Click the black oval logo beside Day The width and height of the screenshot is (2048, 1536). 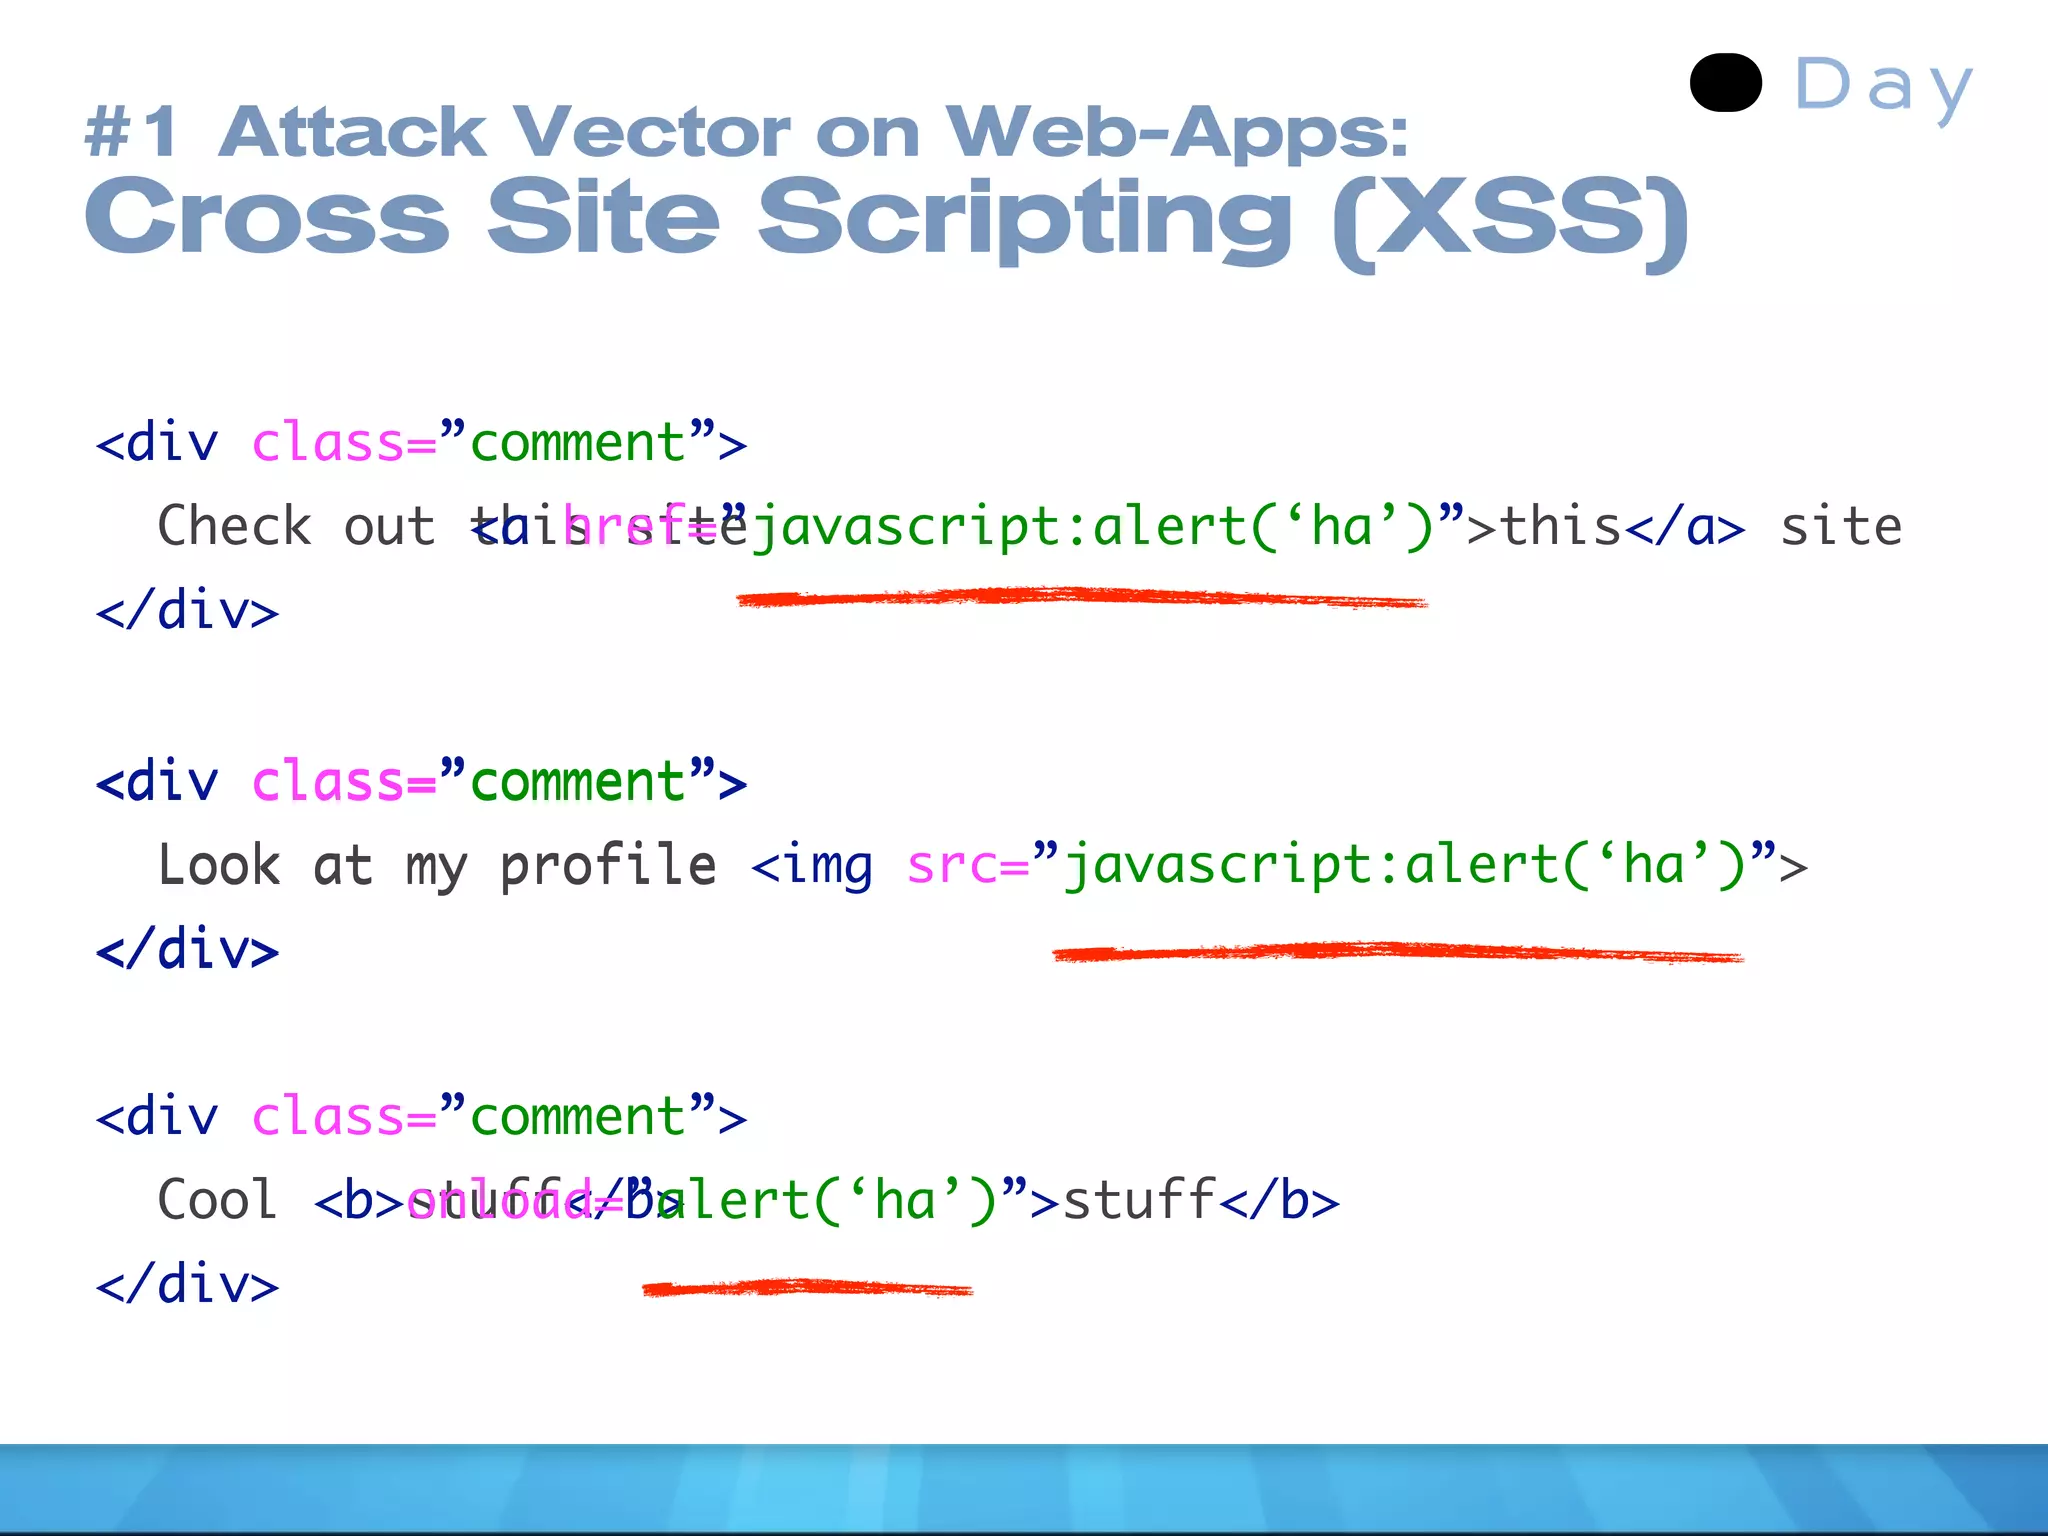click(1726, 83)
